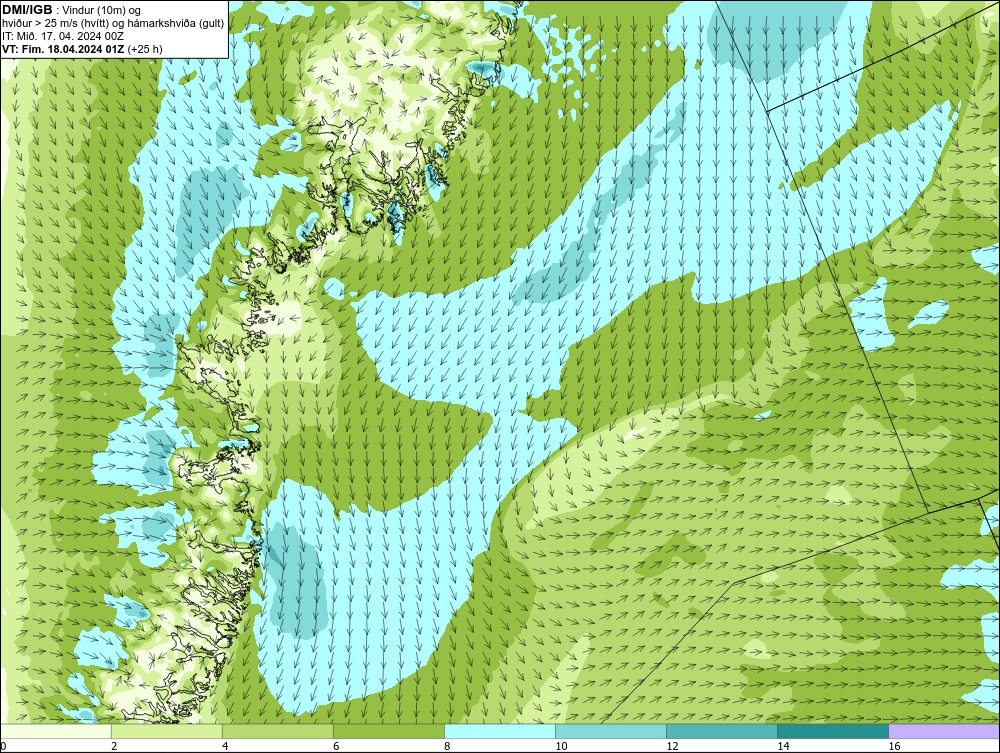Click the 14–16 m/s deep teal legend swatch

point(833,731)
